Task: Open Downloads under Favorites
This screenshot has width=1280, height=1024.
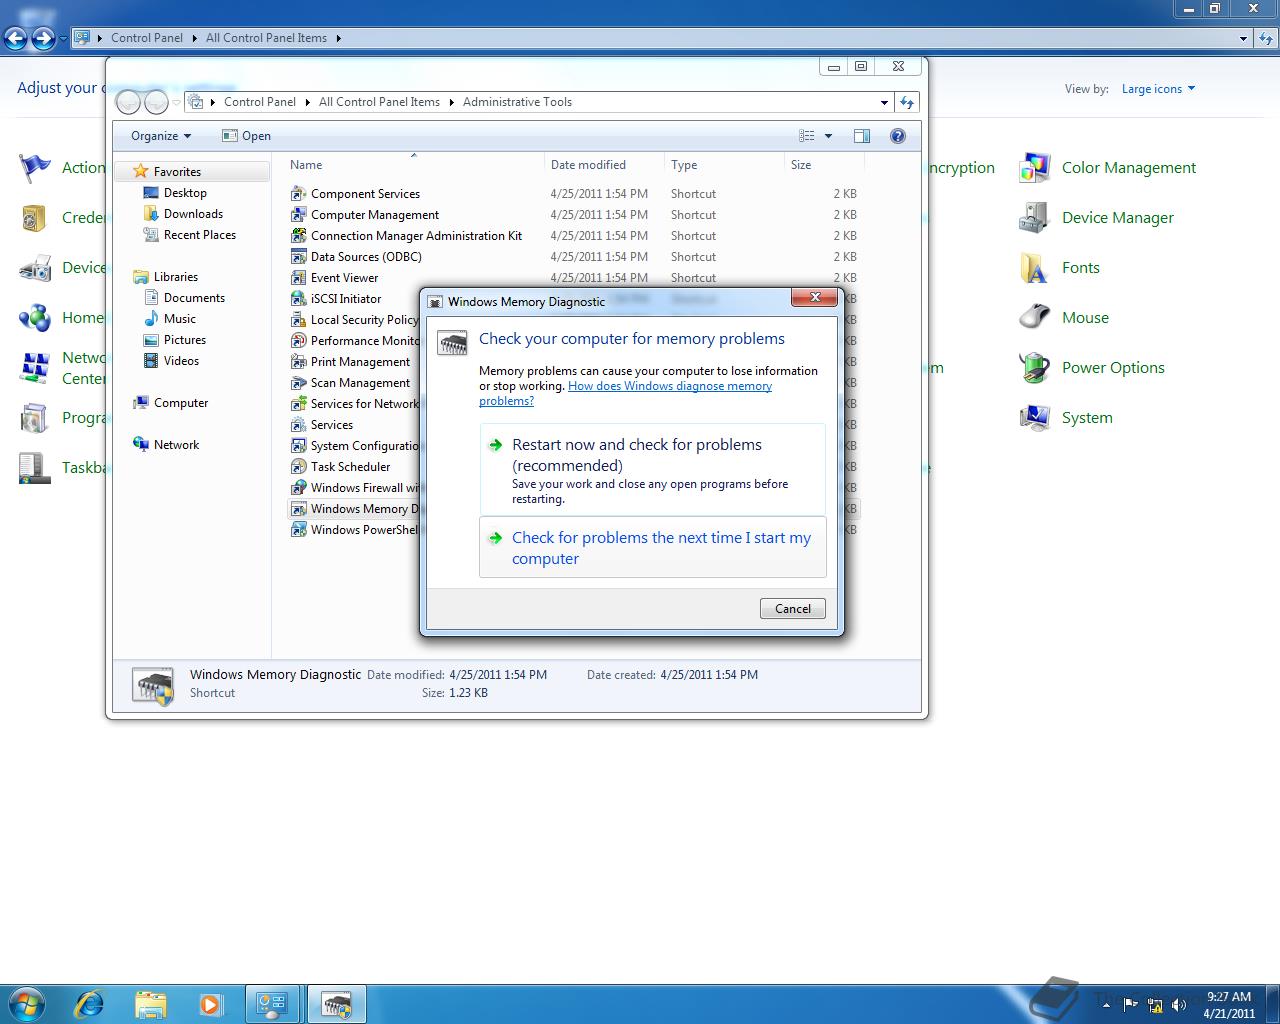Action: tap(183, 214)
